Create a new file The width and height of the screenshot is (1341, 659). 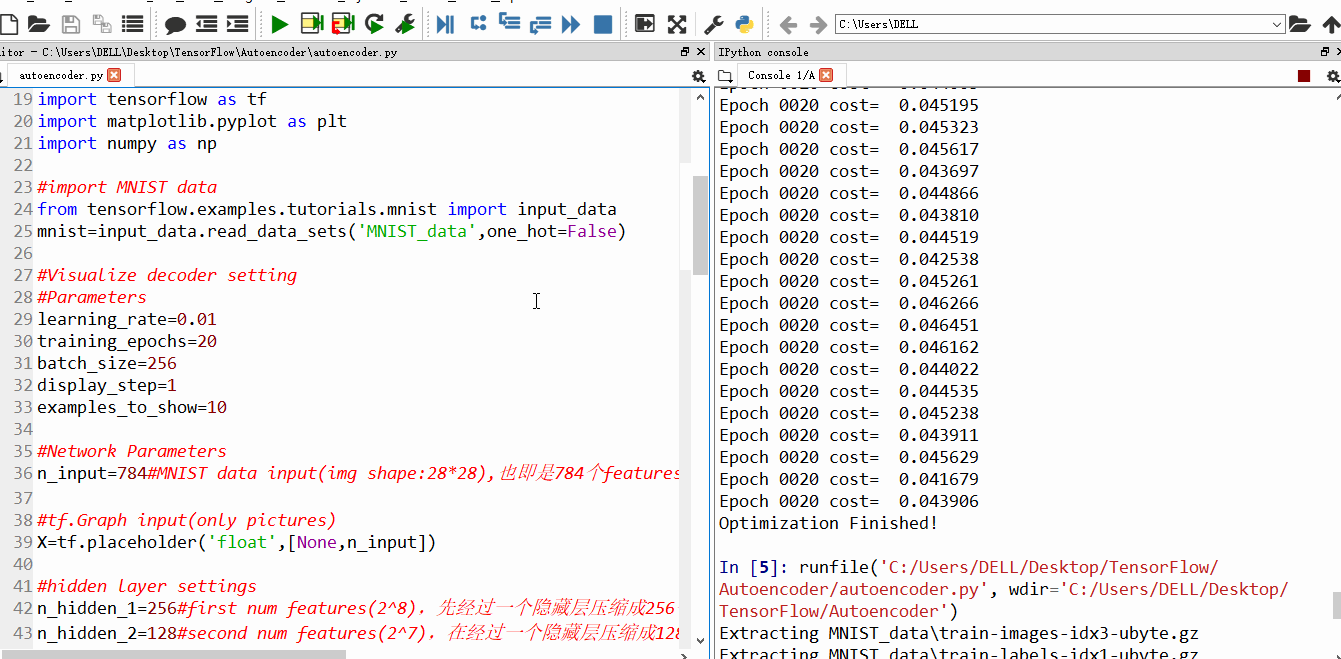pyautogui.click(x=7, y=24)
